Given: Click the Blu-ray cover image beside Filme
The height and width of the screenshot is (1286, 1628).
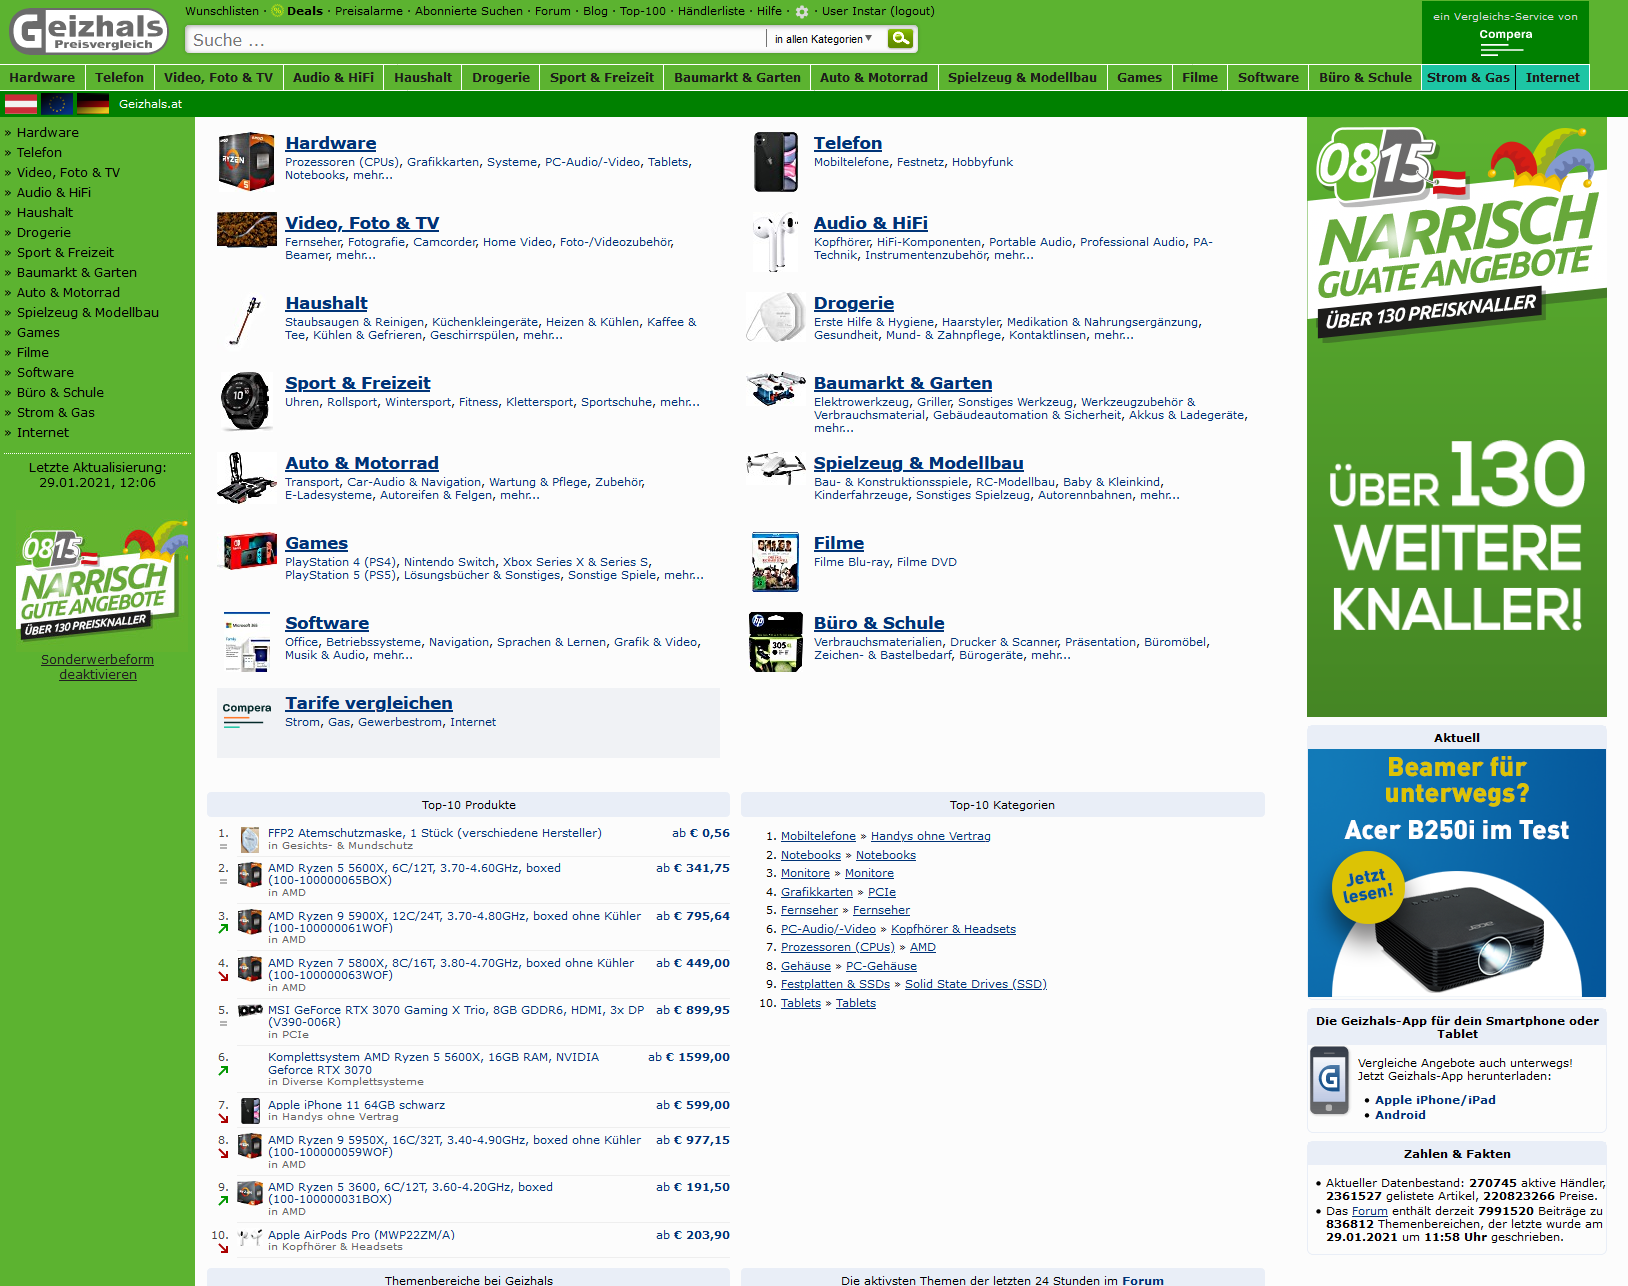Looking at the screenshot, I should 776,562.
